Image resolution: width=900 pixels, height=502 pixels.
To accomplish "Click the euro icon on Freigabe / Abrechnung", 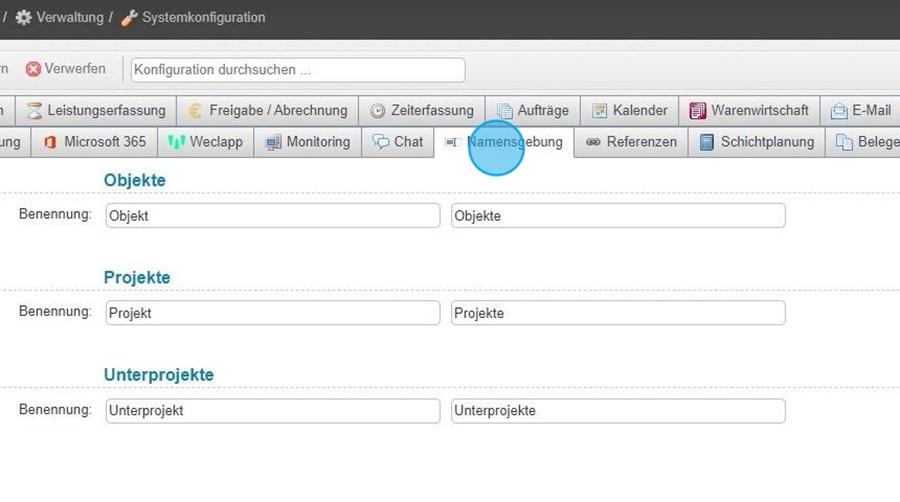I will coord(194,111).
